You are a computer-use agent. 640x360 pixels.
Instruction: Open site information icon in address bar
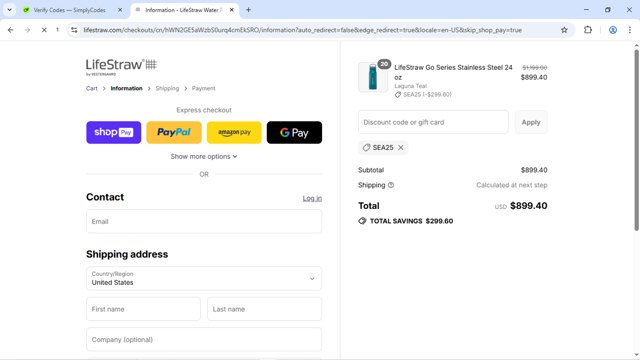click(x=74, y=30)
